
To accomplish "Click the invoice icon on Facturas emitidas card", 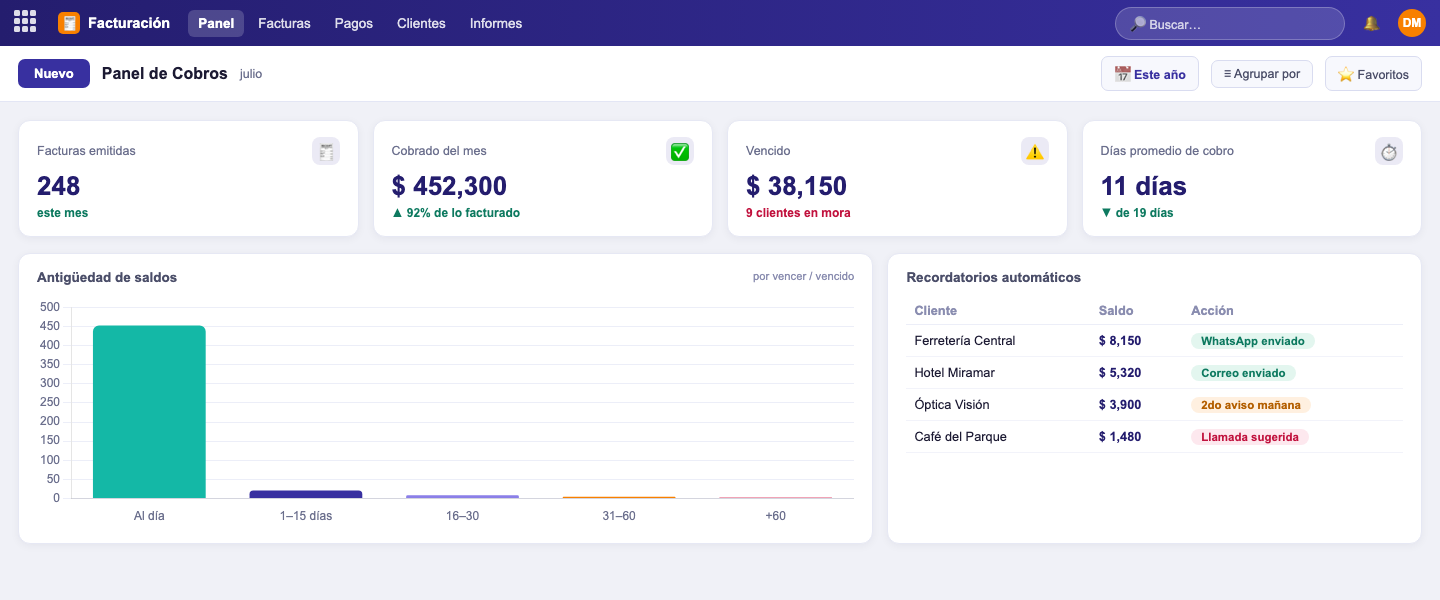I will (x=326, y=152).
